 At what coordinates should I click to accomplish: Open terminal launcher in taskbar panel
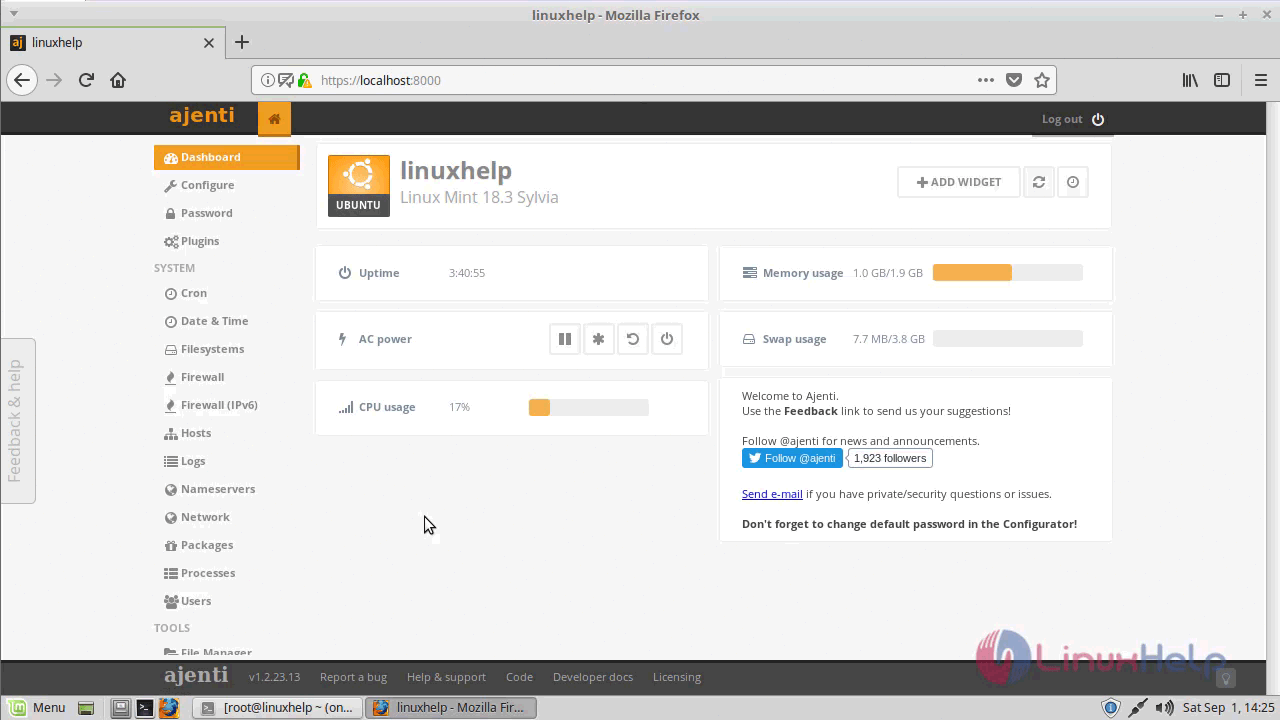[145, 707]
